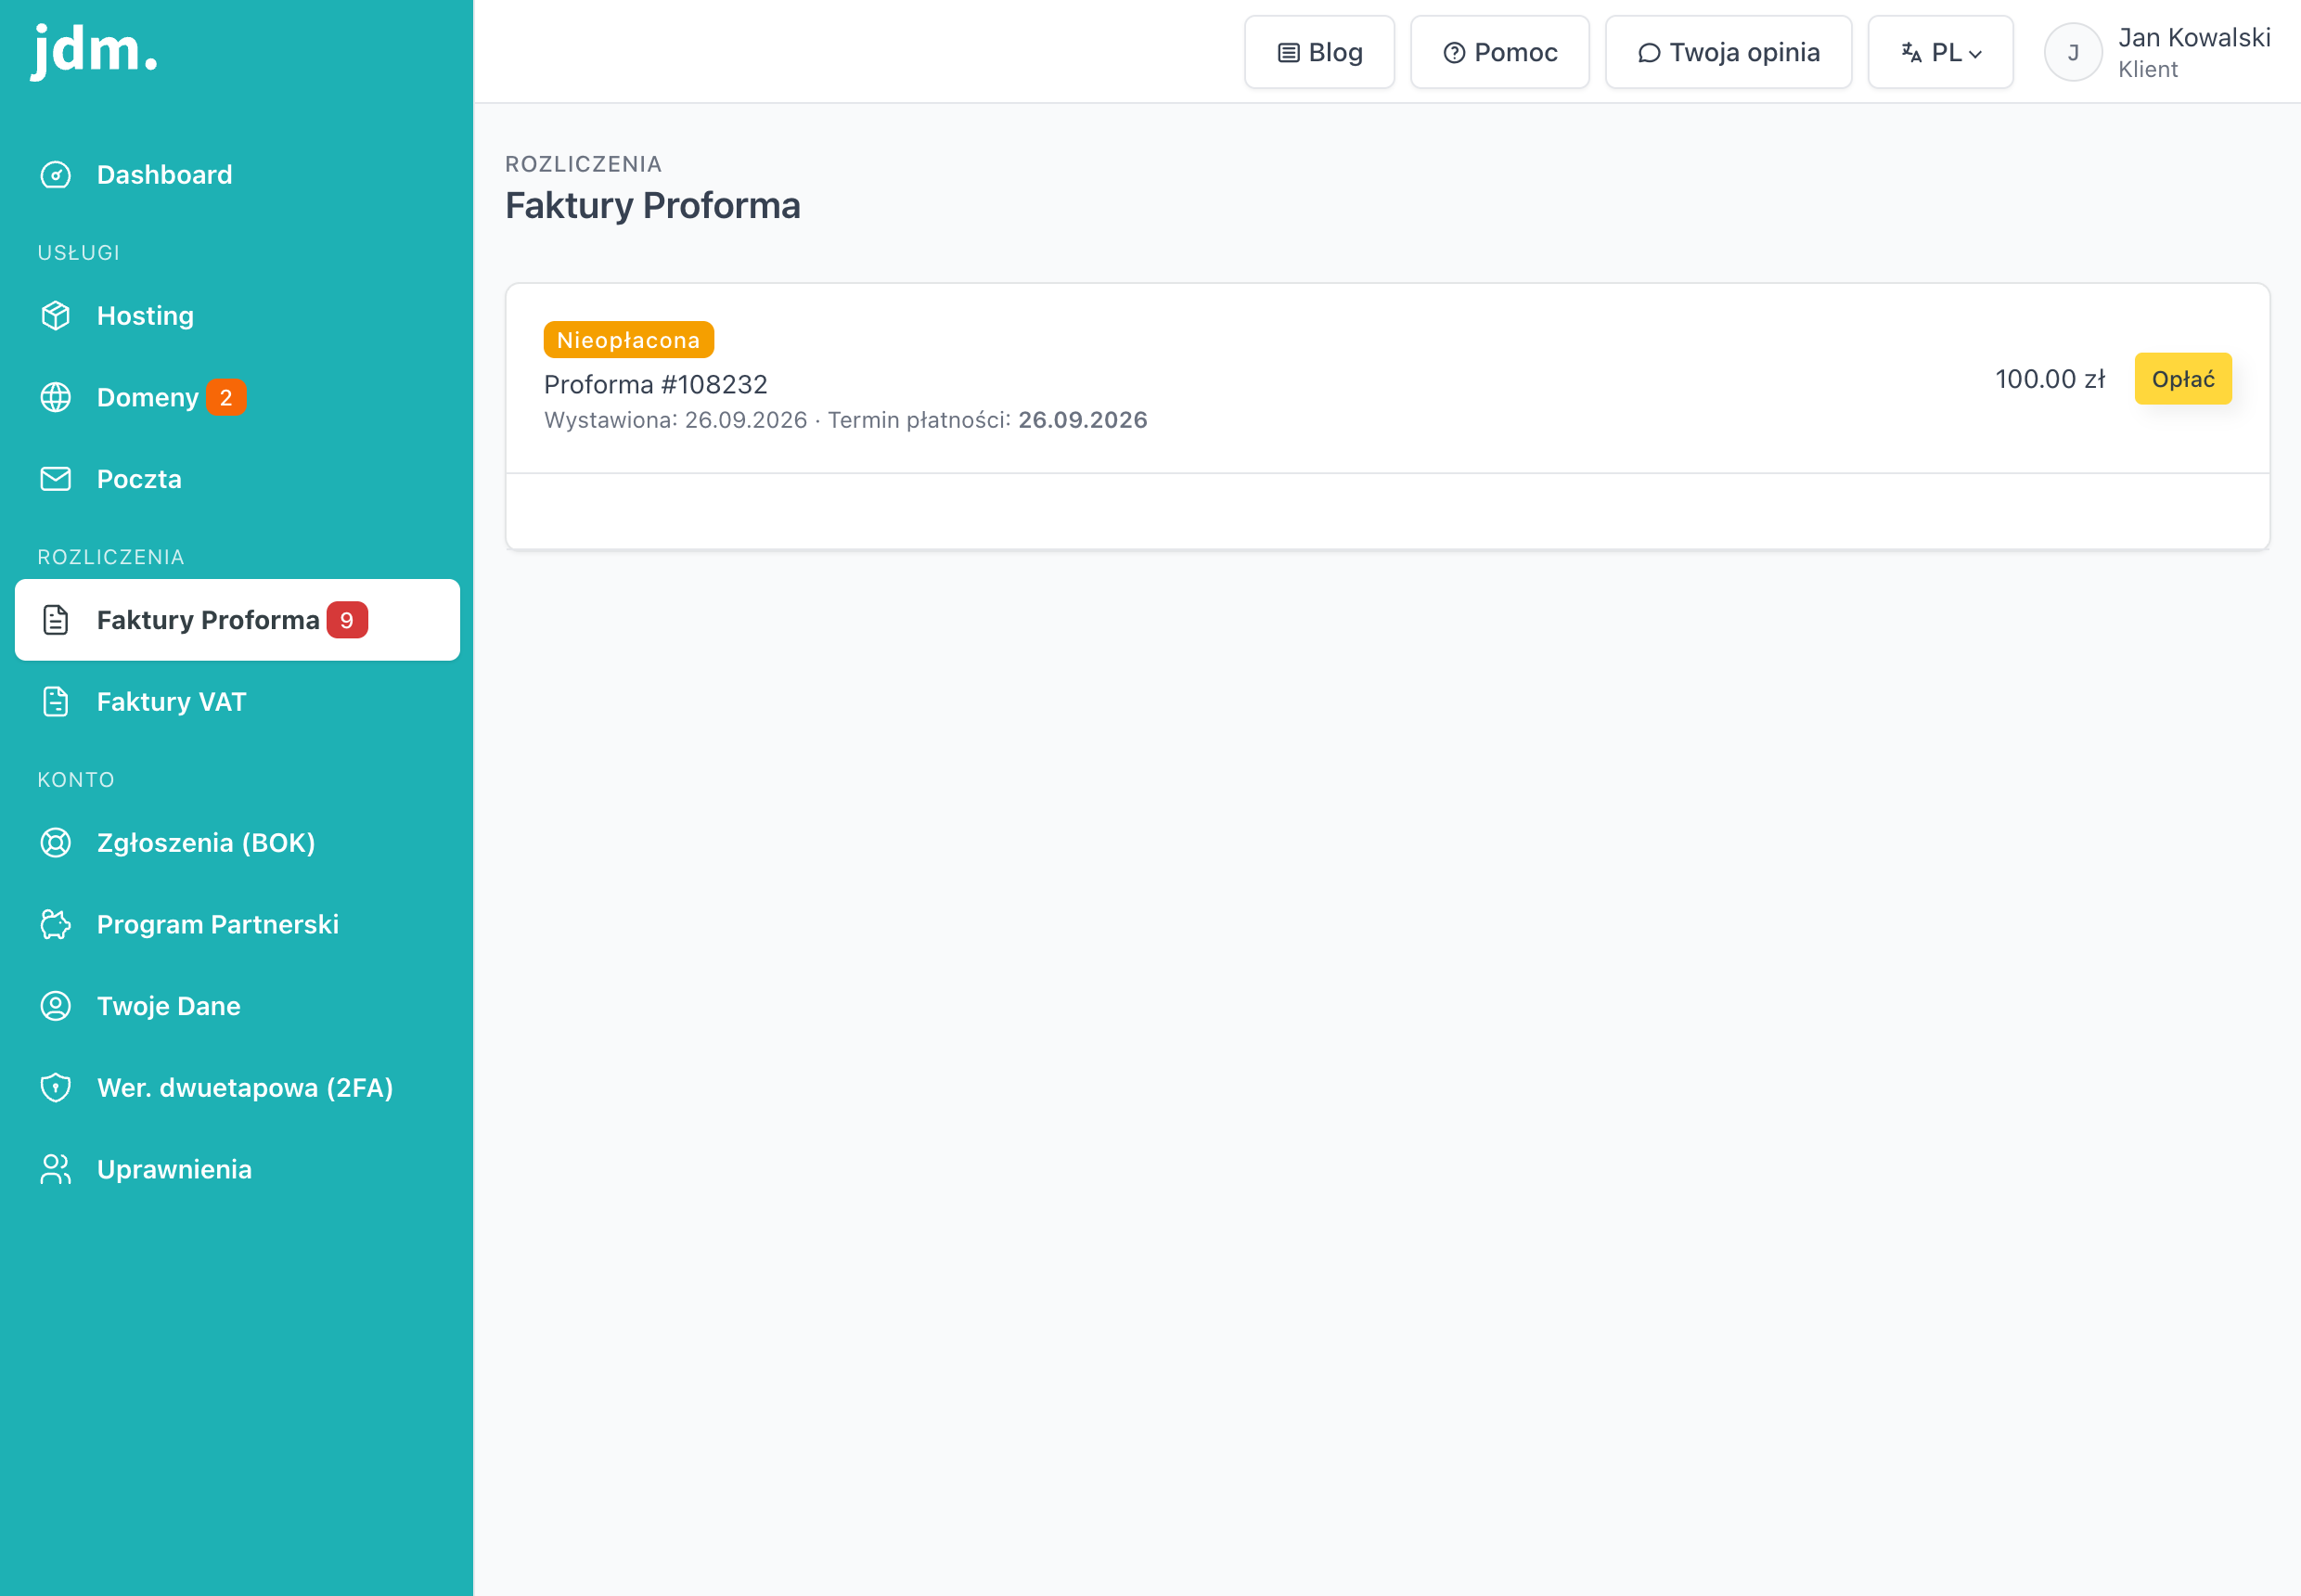Click Proforma #108232 title
The height and width of the screenshot is (1596, 2301).
(656, 384)
